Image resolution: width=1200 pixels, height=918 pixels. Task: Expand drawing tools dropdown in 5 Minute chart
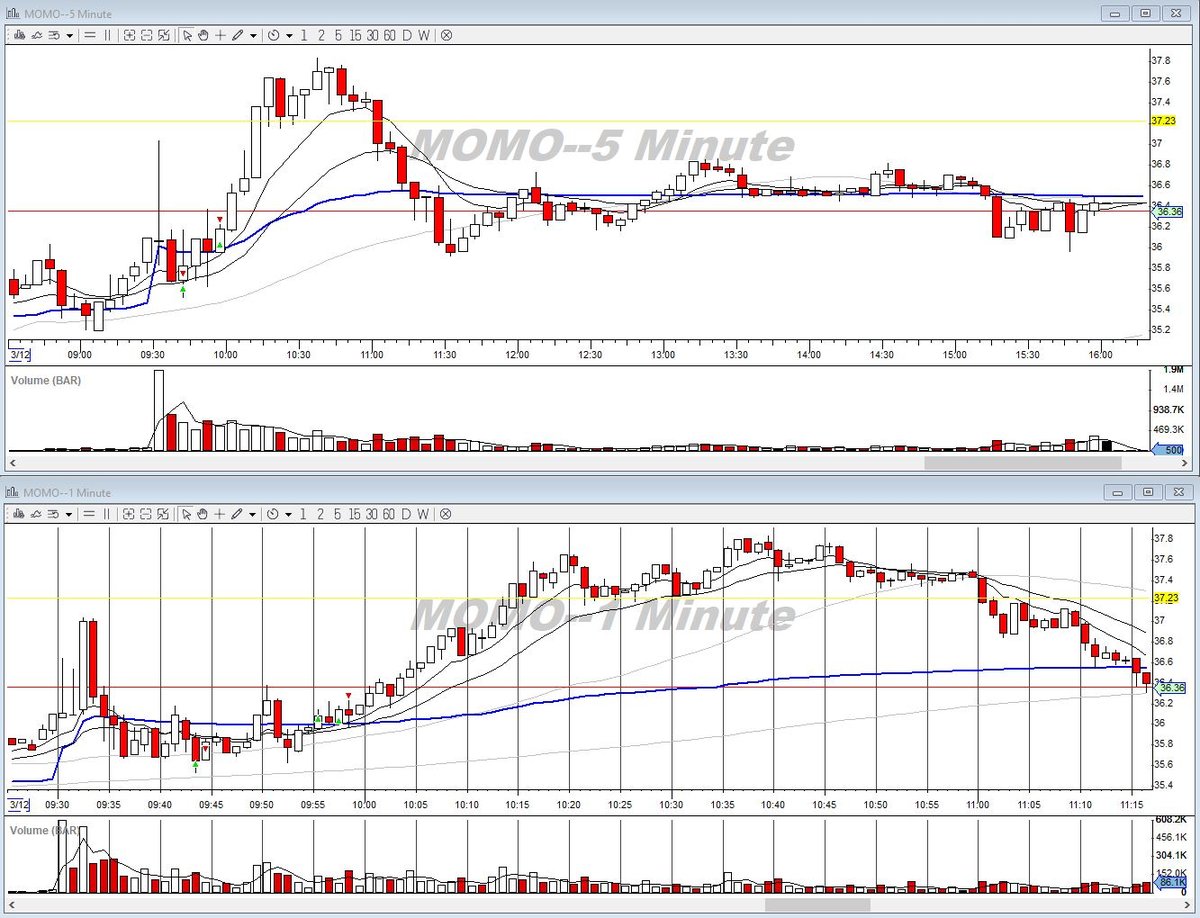pos(253,35)
